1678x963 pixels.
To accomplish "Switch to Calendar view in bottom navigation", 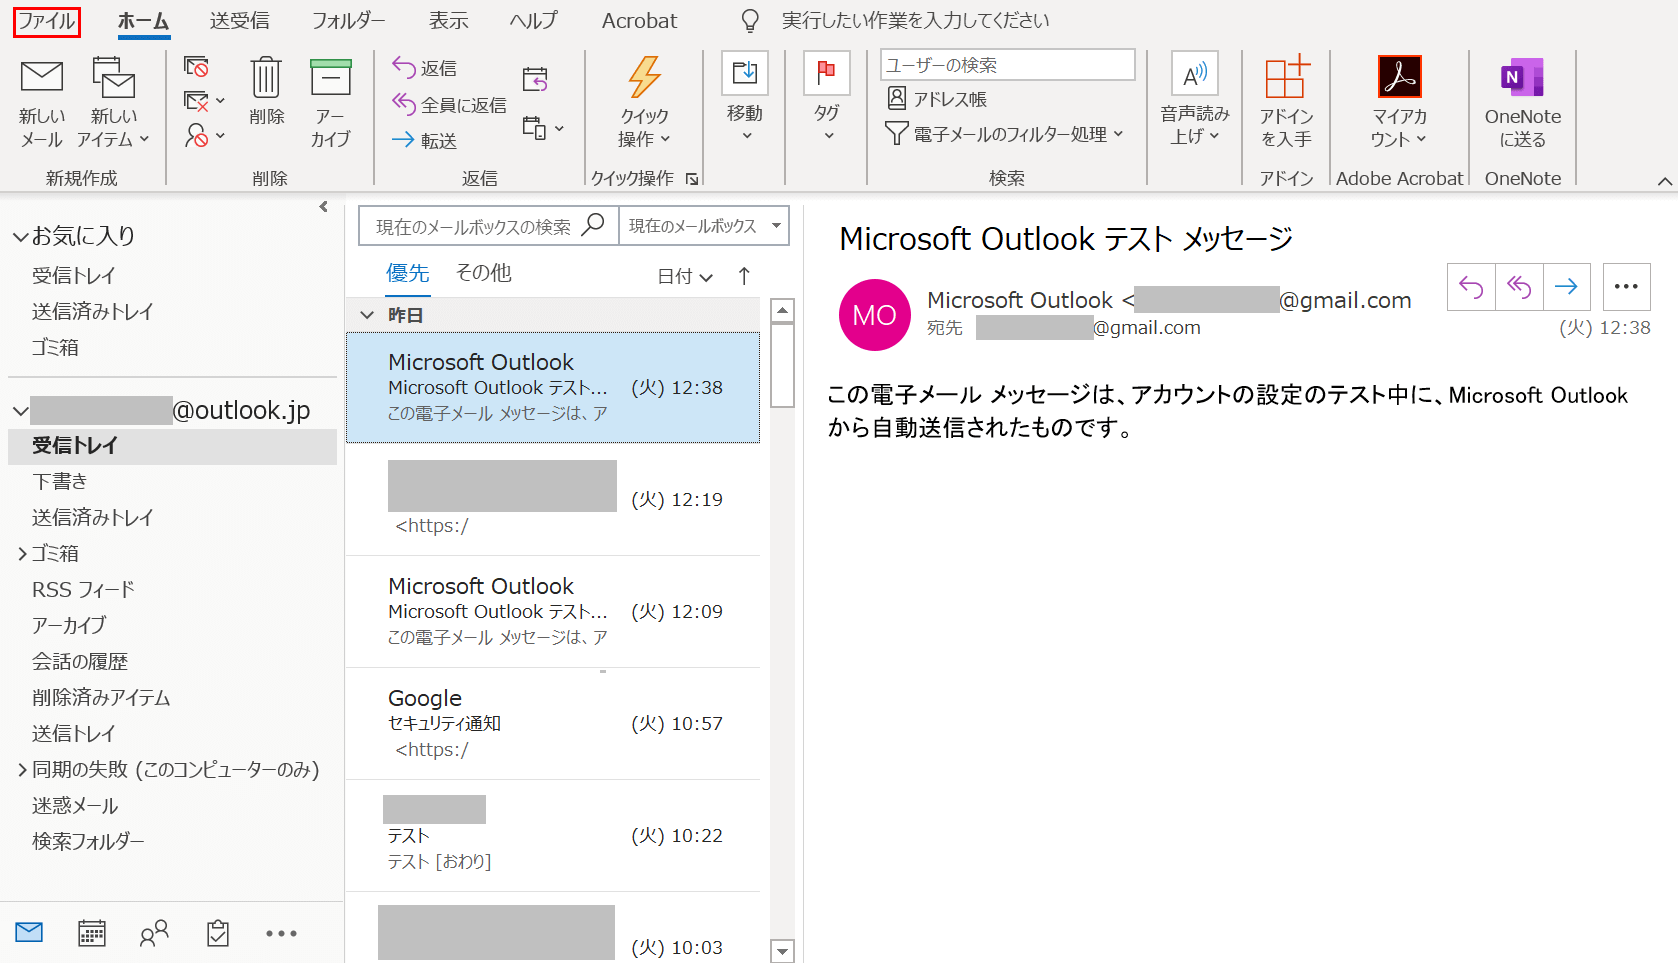I will [x=91, y=933].
